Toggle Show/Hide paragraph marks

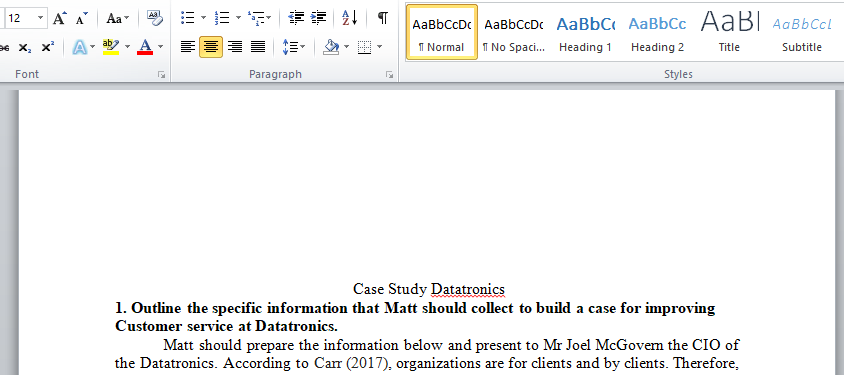[382, 18]
